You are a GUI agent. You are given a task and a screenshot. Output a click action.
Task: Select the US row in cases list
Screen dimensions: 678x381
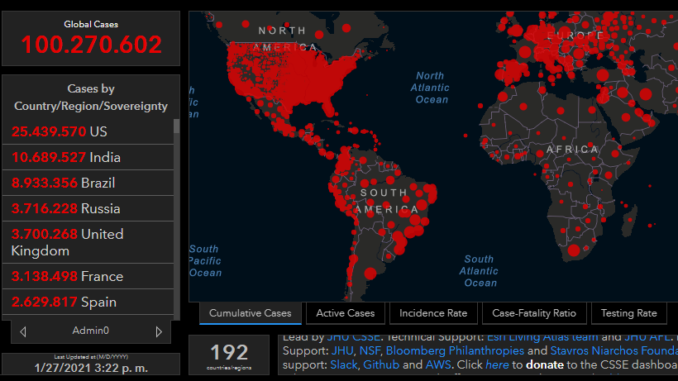(88, 131)
